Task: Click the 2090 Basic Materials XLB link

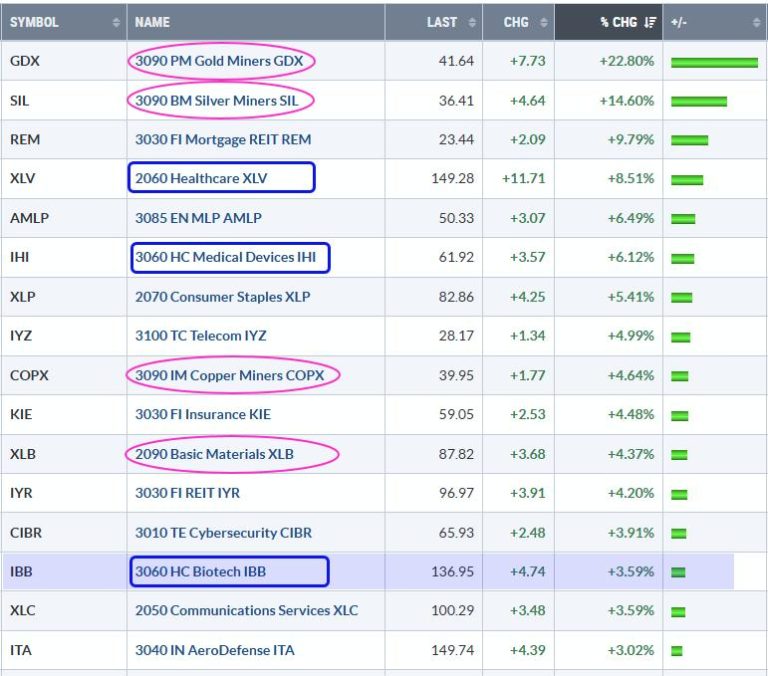Action: point(214,454)
